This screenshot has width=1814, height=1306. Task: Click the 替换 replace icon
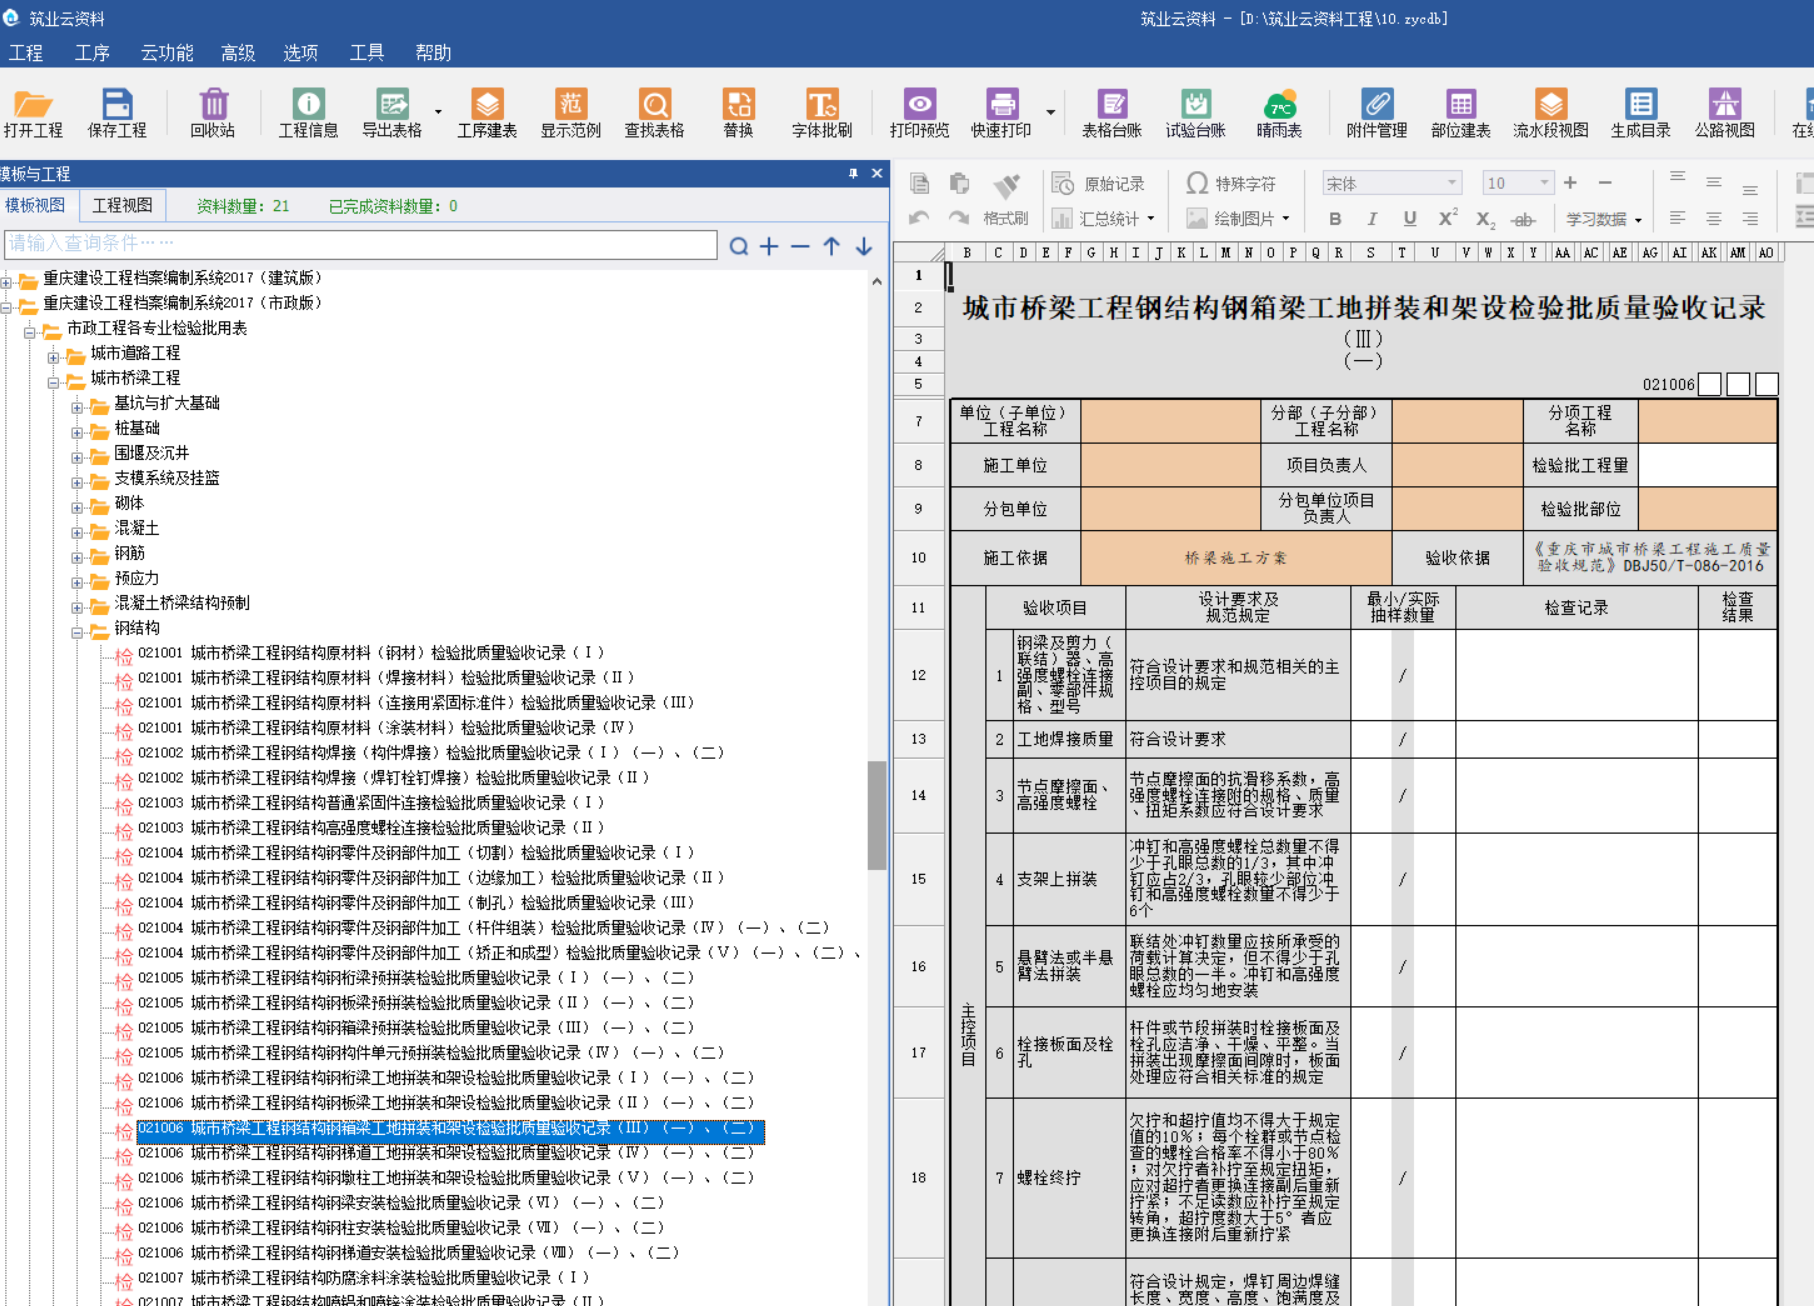(x=739, y=113)
